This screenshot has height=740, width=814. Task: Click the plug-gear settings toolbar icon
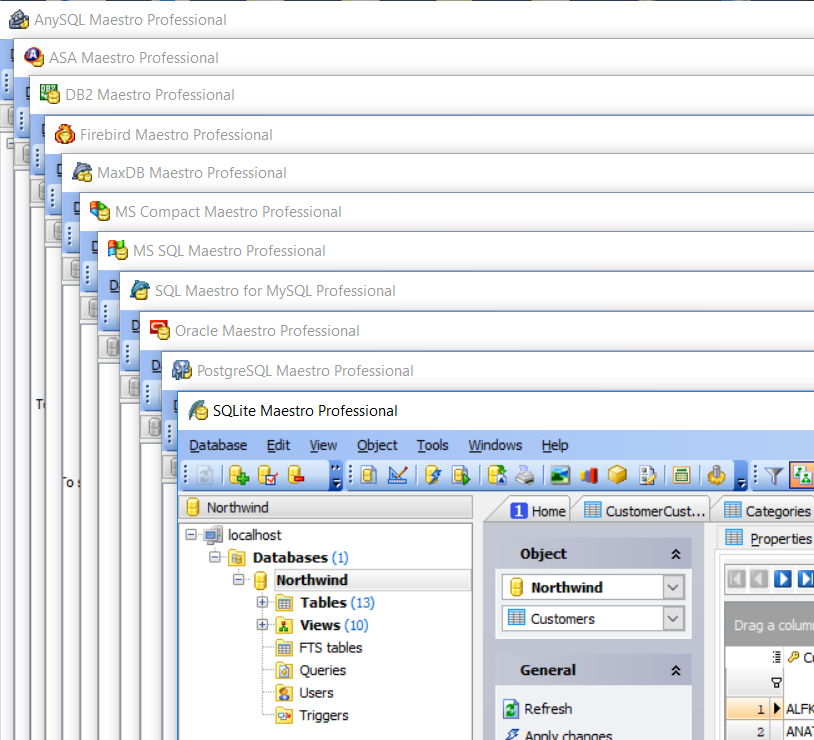pos(716,475)
